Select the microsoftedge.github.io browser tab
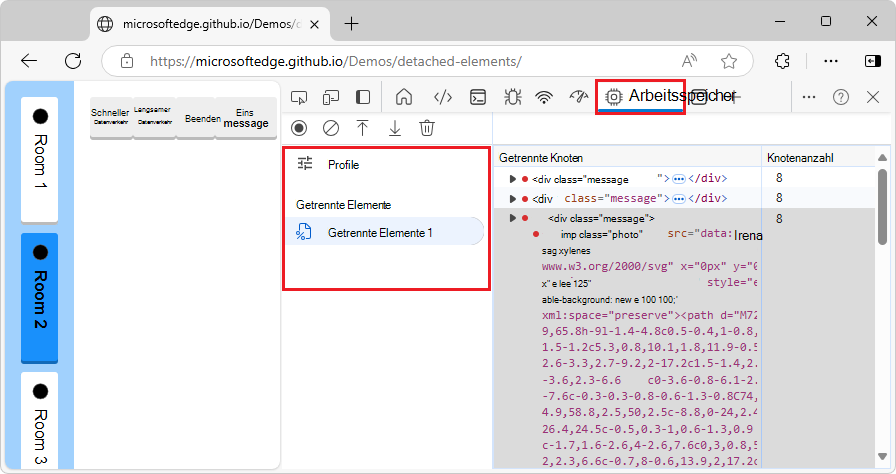The height and width of the screenshot is (474, 896). 210,24
